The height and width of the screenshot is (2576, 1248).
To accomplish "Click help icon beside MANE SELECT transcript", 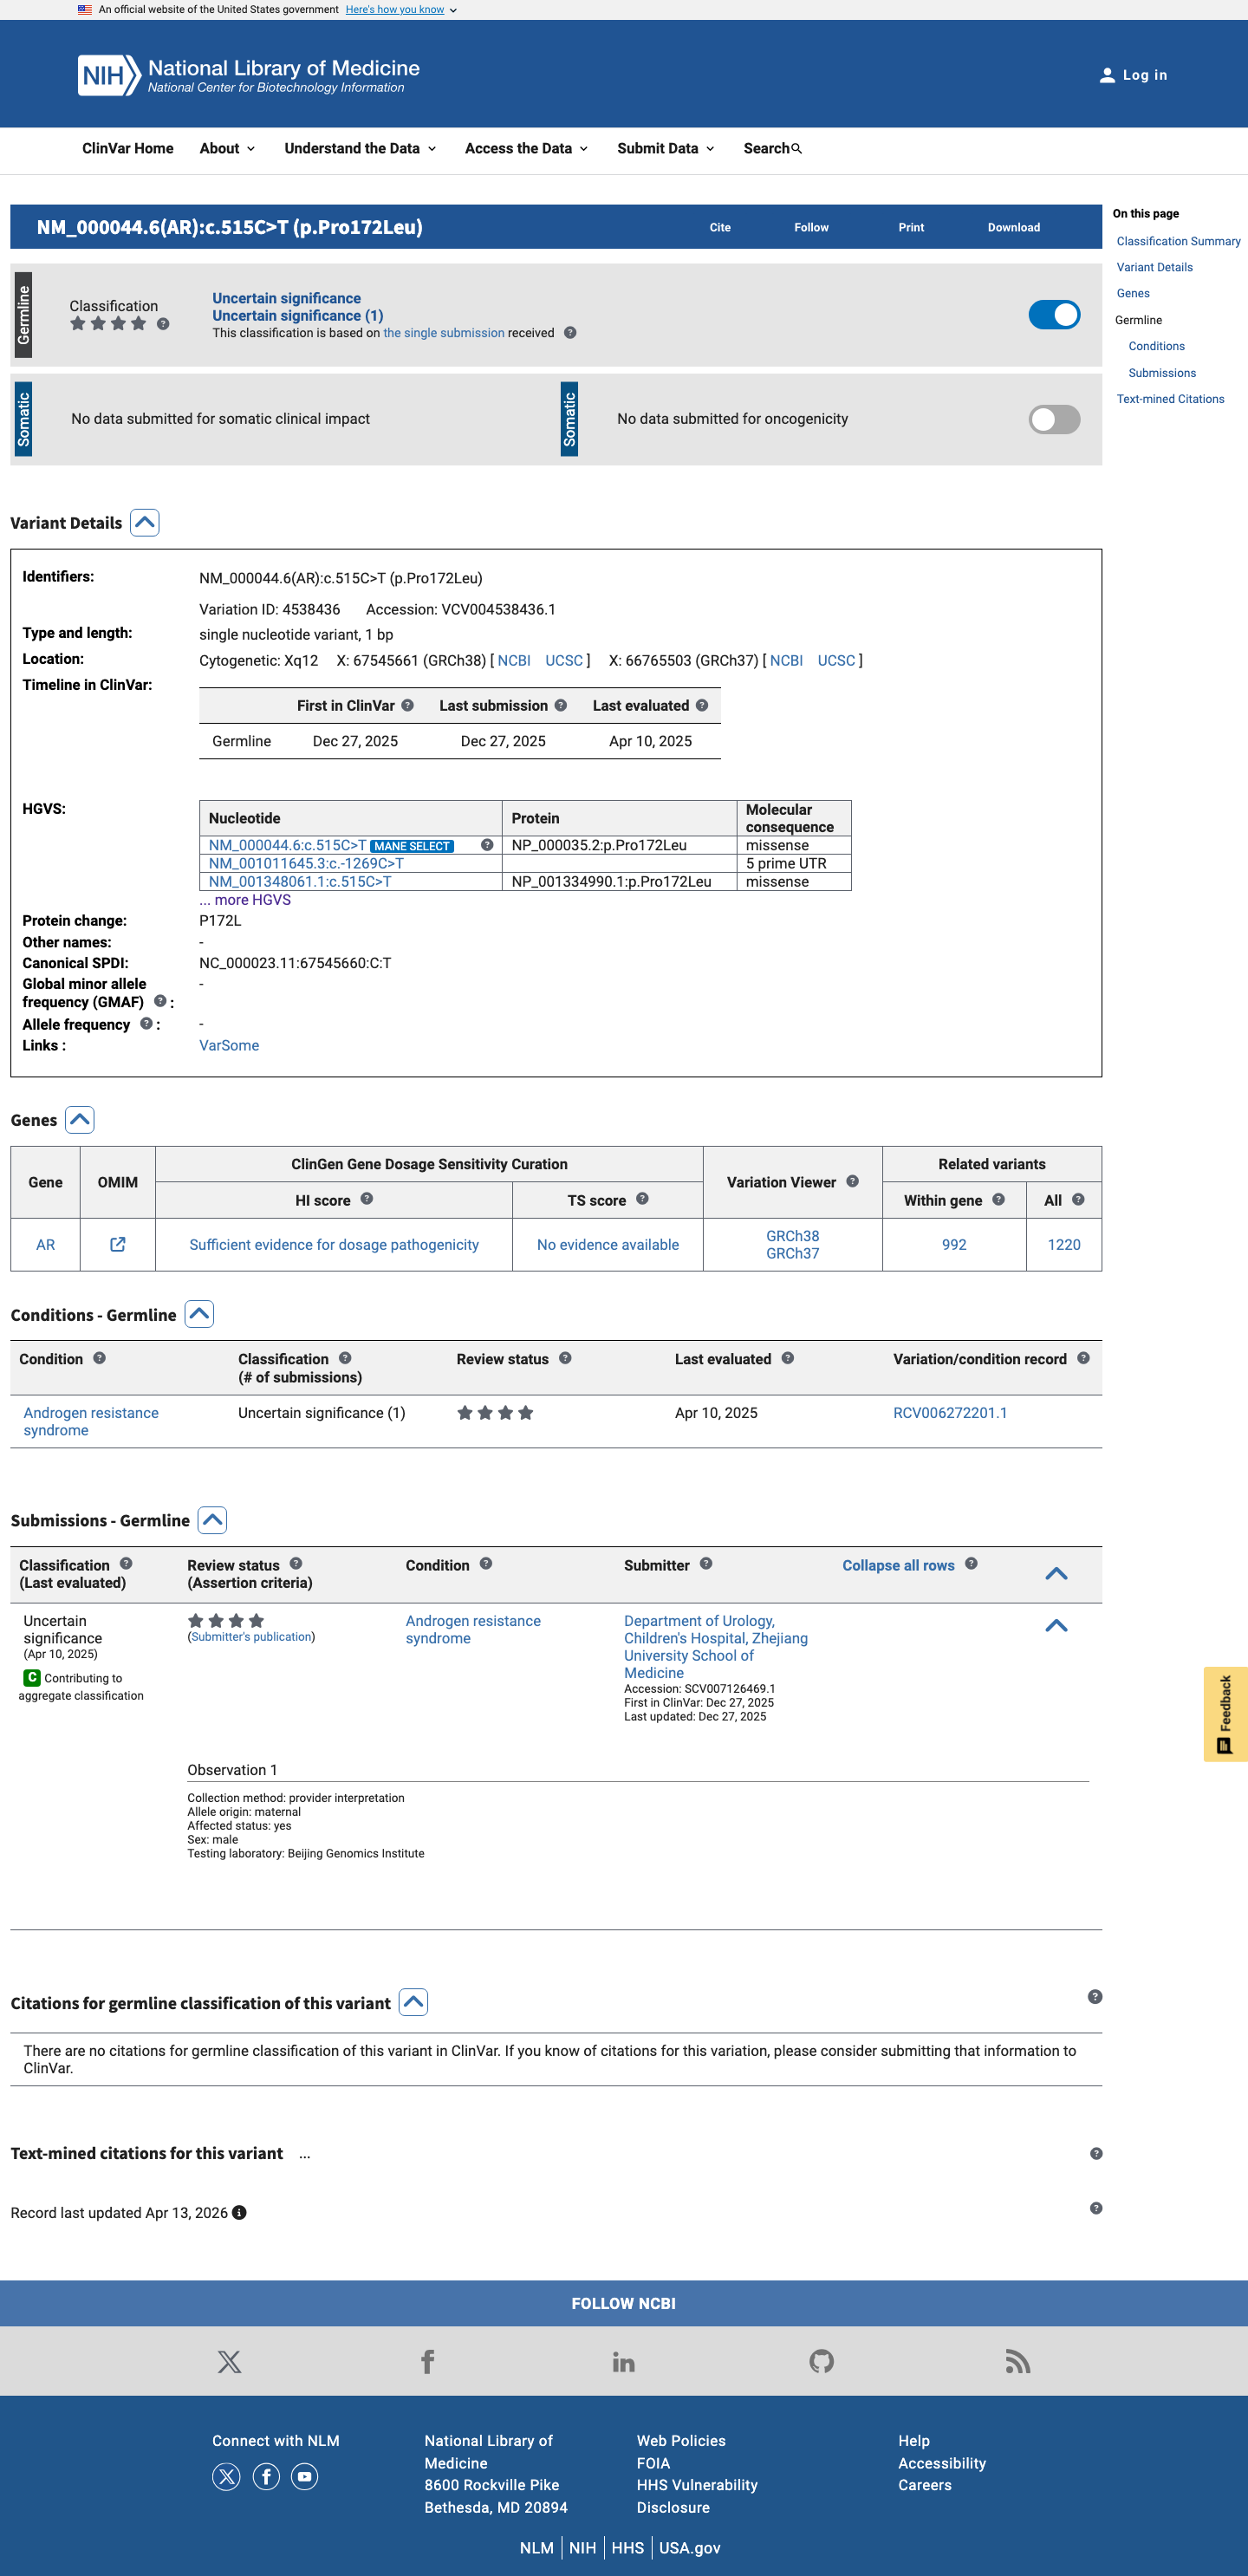I will 487,845.
